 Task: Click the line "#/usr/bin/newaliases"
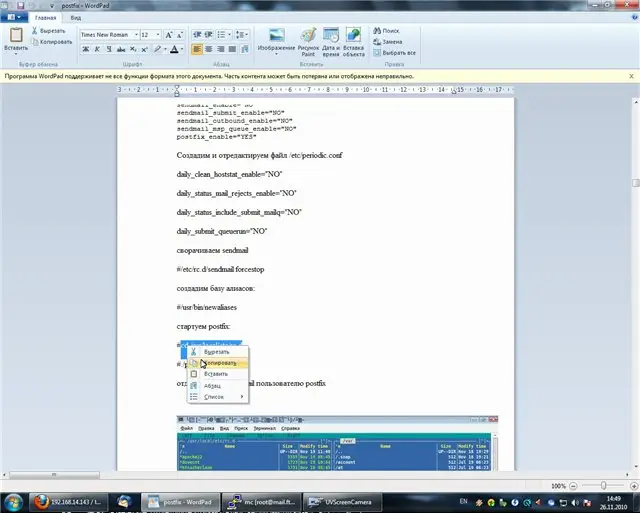pos(207,307)
